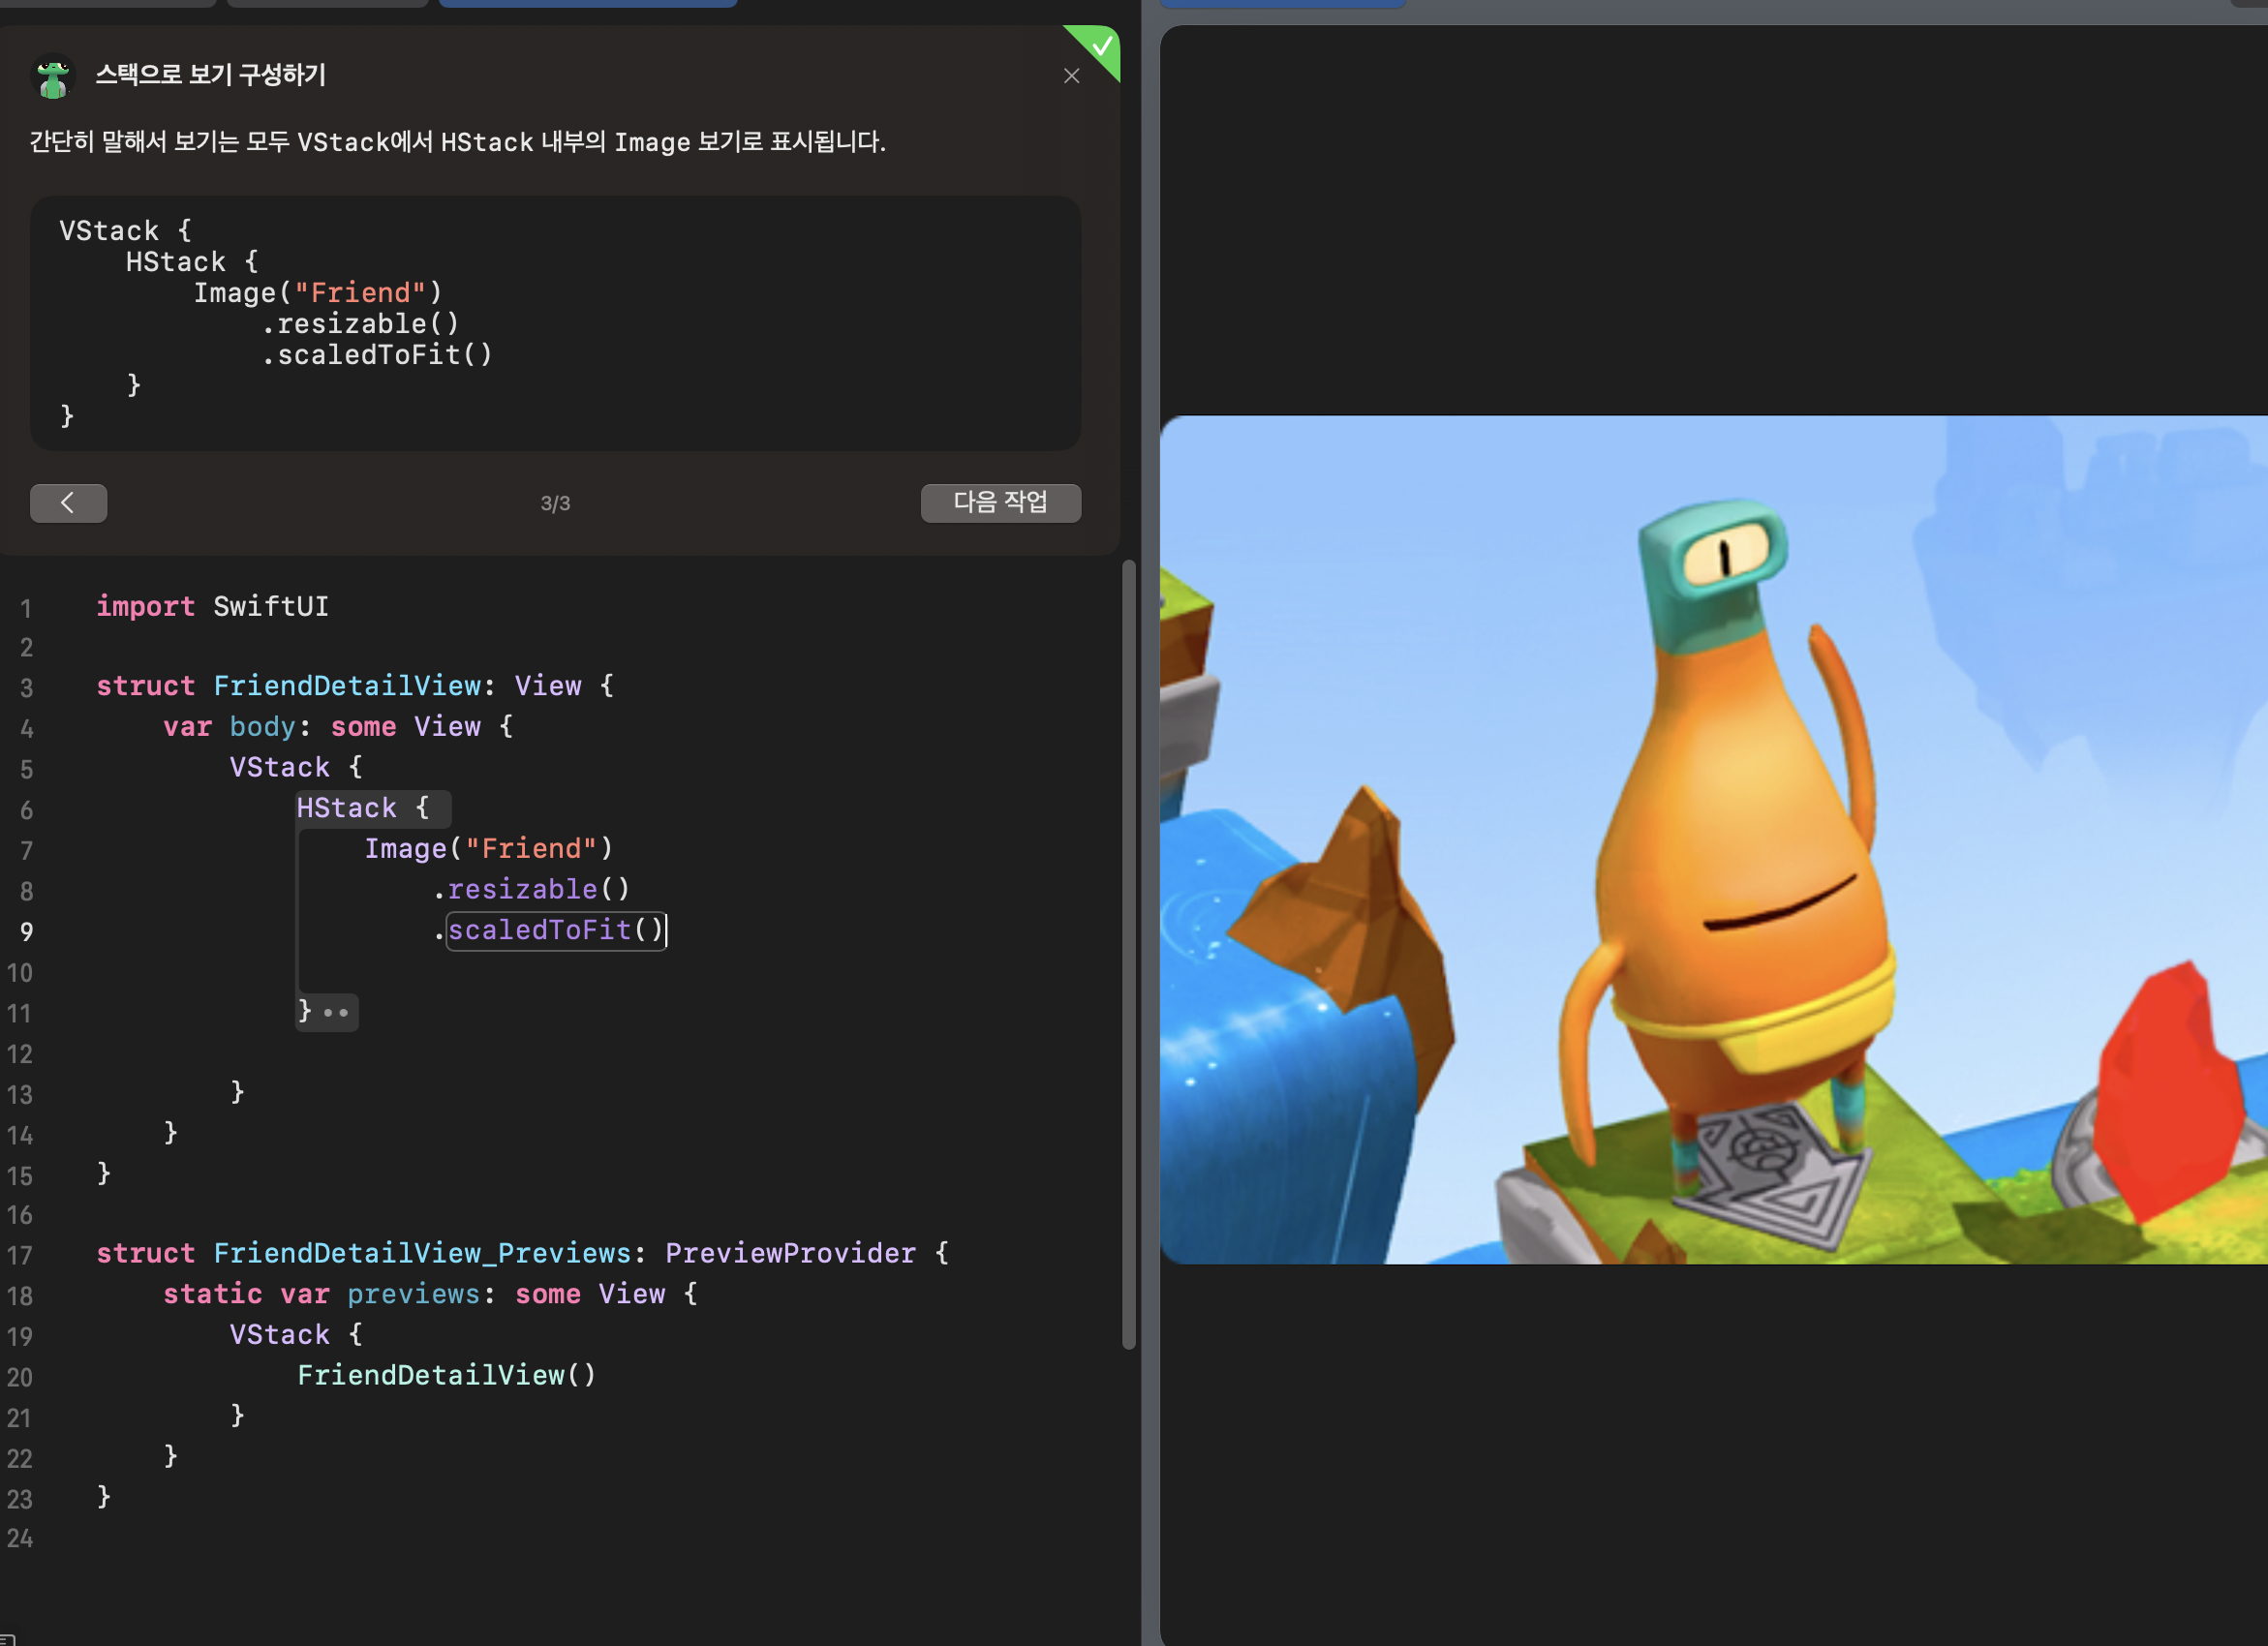
Task: Click the highlighted scaledToFit() token in editor
Action: tap(555, 931)
